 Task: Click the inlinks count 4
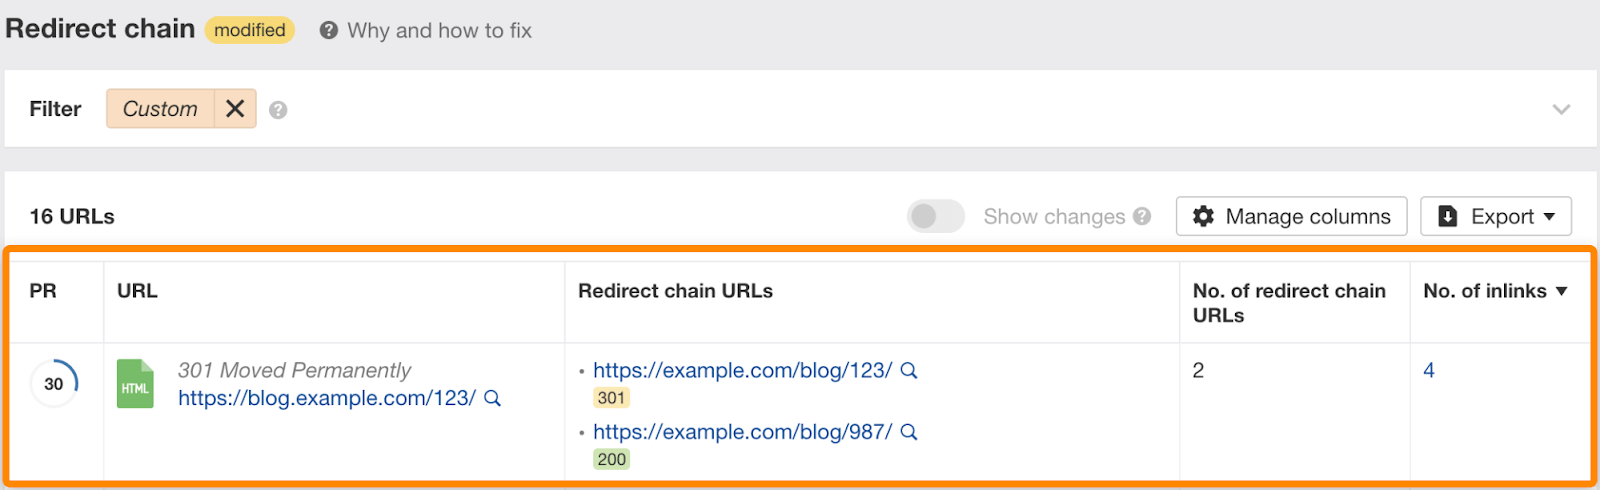click(x=1429, y=370)
